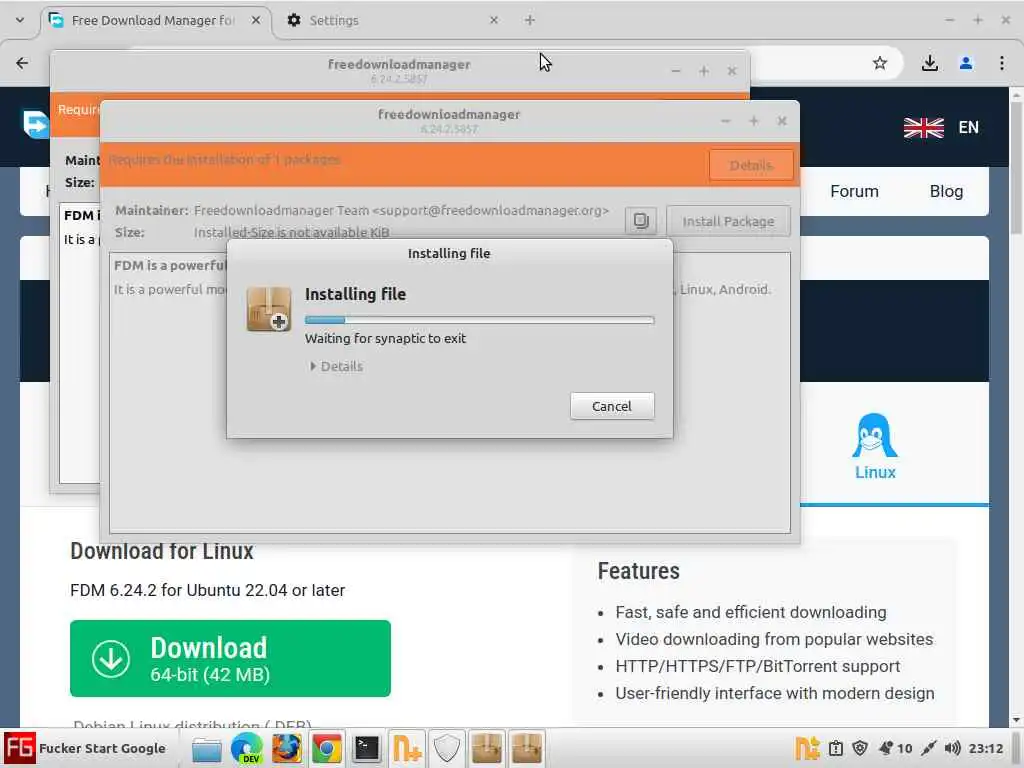Launch Firefox from the taskbar

[x=287, y=748]
